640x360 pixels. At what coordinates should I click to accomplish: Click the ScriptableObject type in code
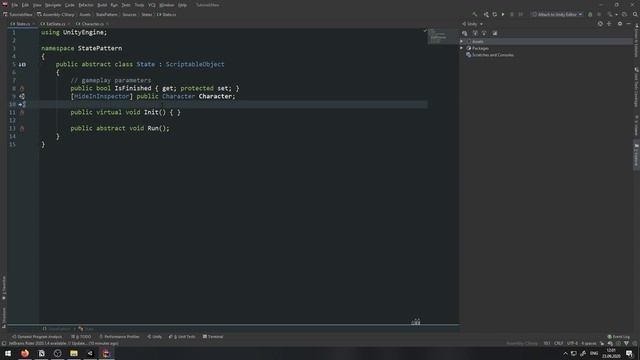[195, 64]
